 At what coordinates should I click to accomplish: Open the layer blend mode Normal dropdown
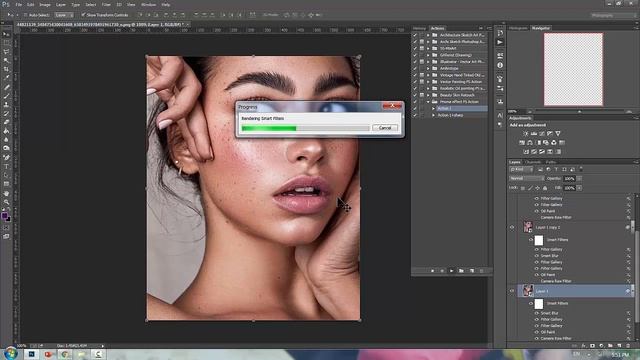(527, 178)
